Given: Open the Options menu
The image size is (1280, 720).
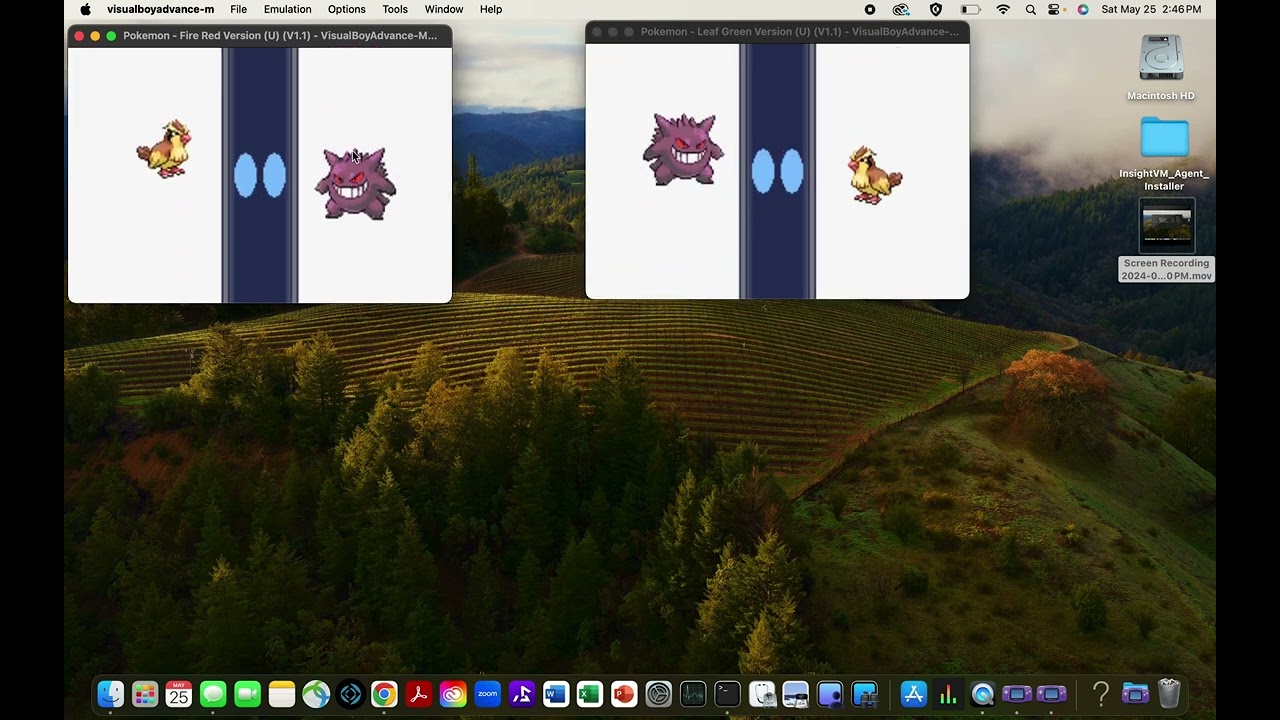Looking at the screenshot, I should [x=346, y=9].
